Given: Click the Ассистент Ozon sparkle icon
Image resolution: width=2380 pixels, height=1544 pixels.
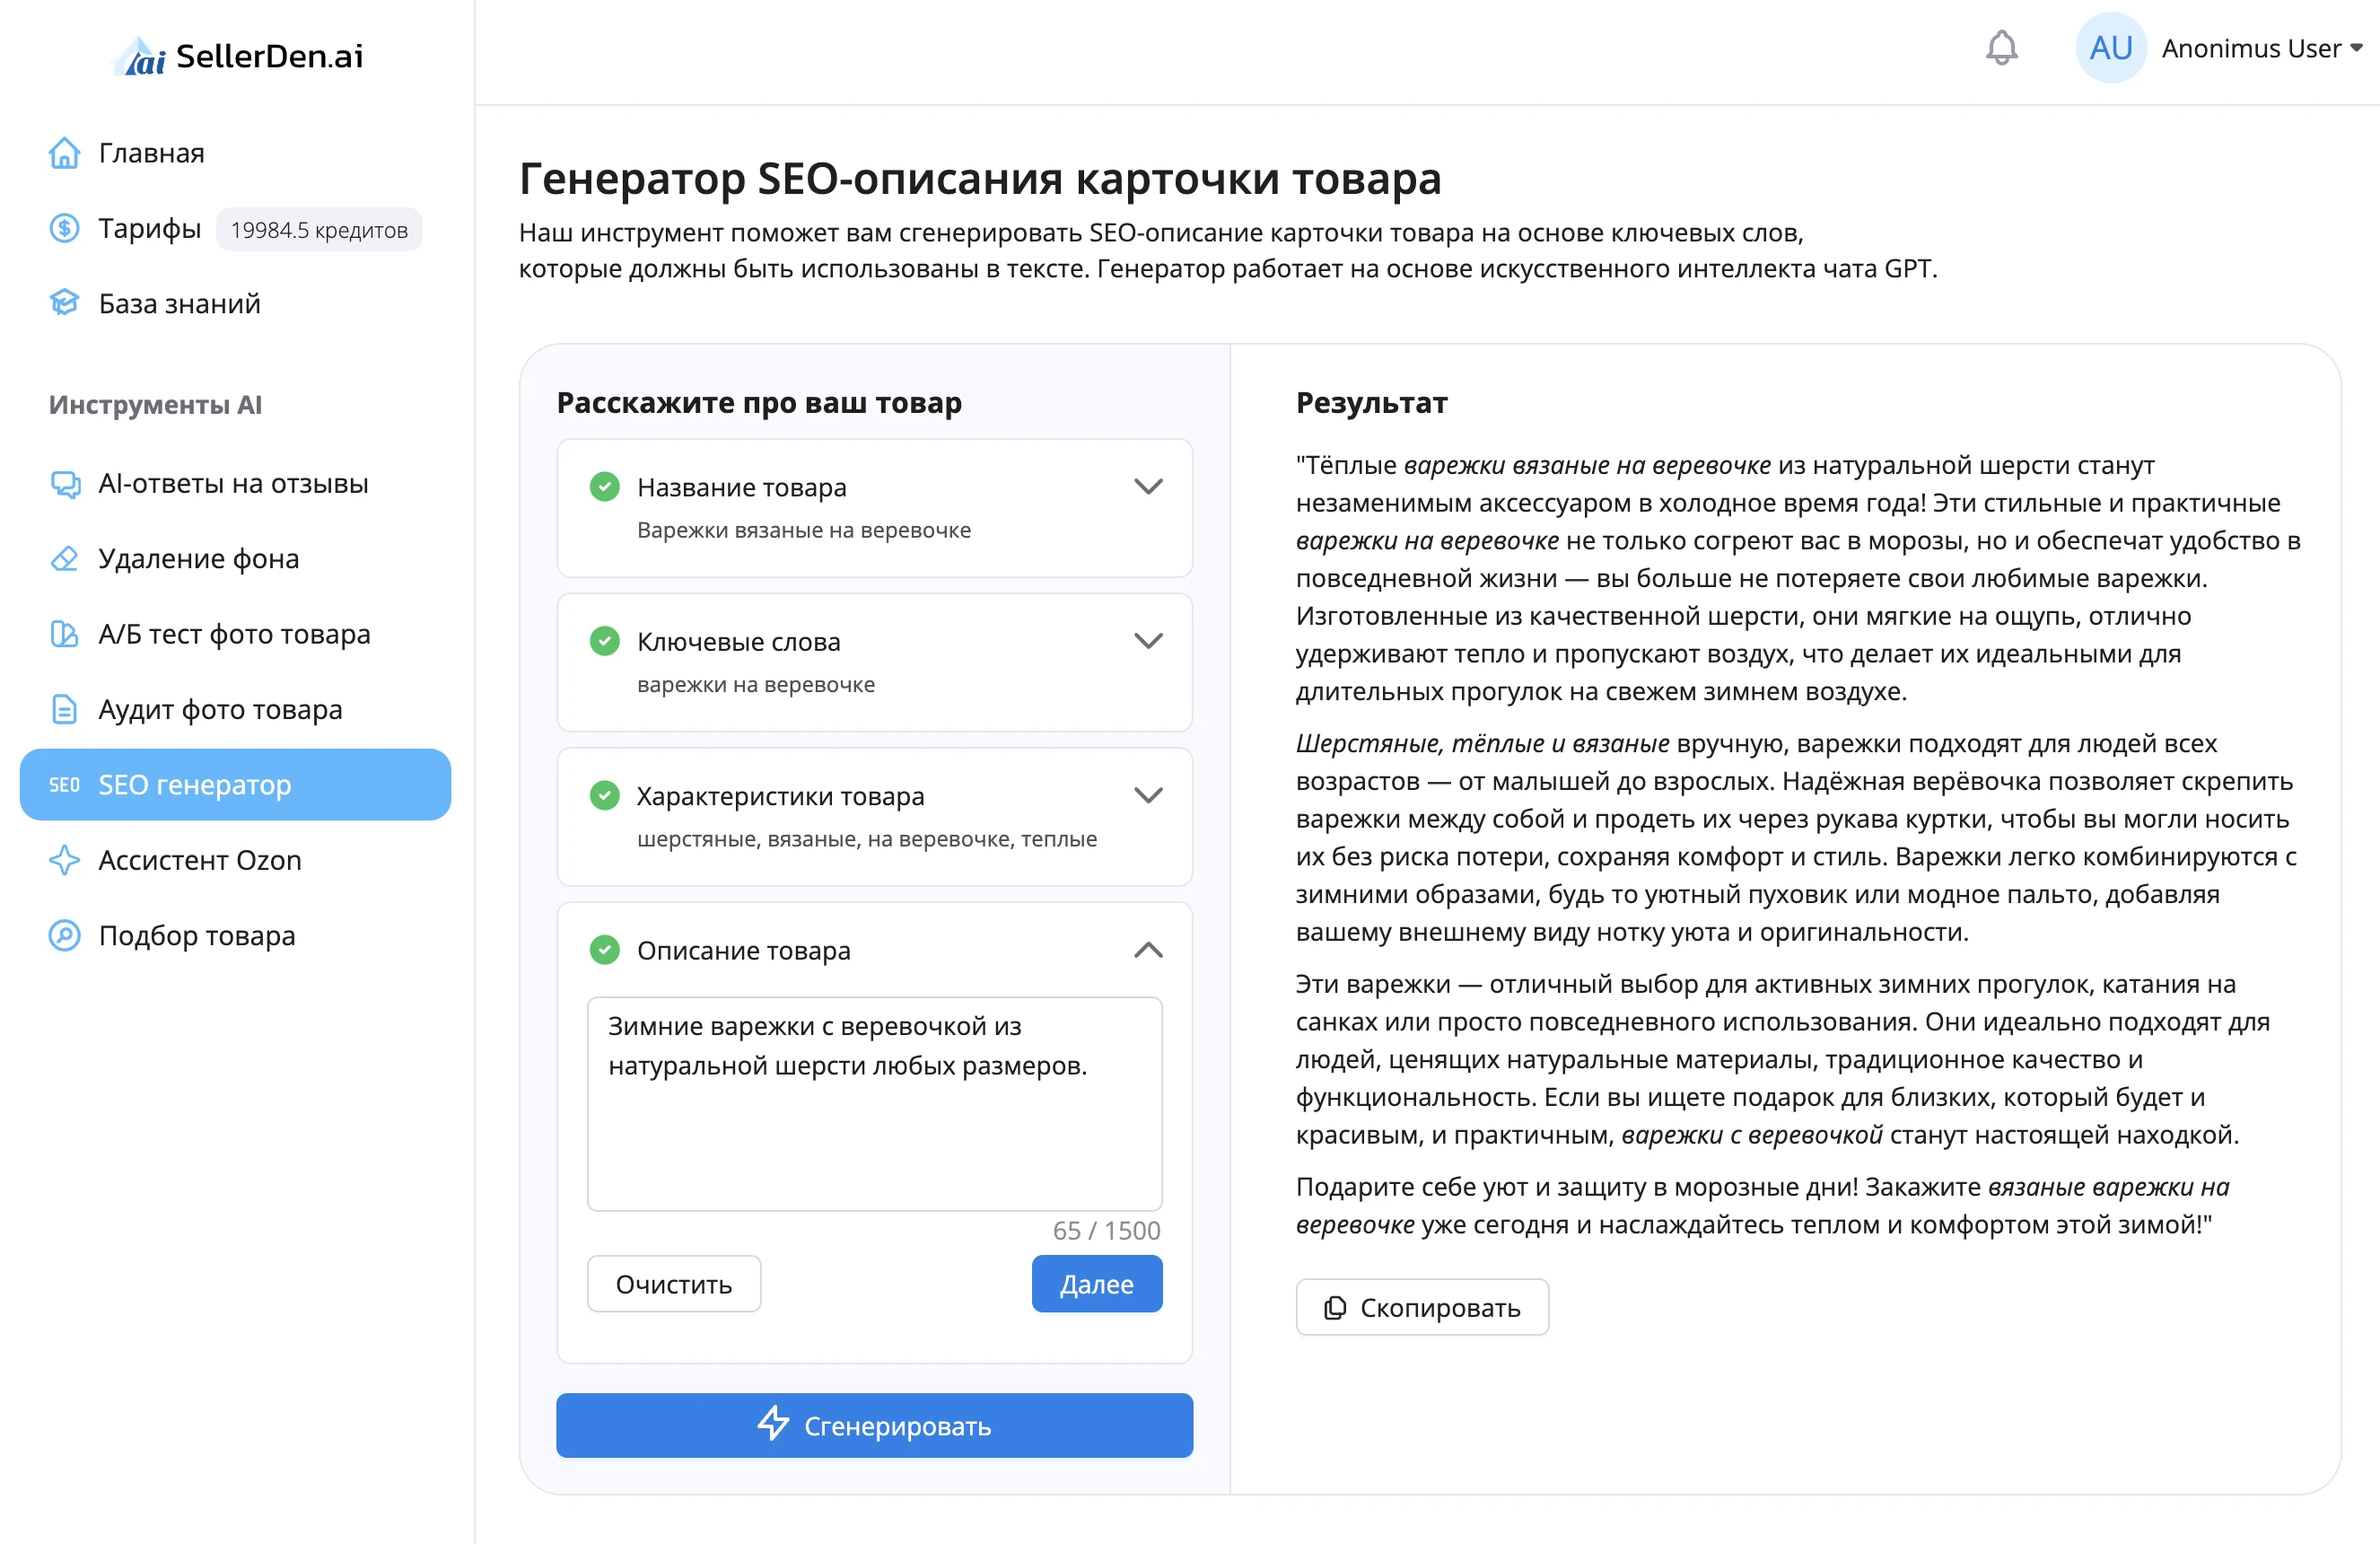Looking at the screenshot, I should [x=64, y=860].
